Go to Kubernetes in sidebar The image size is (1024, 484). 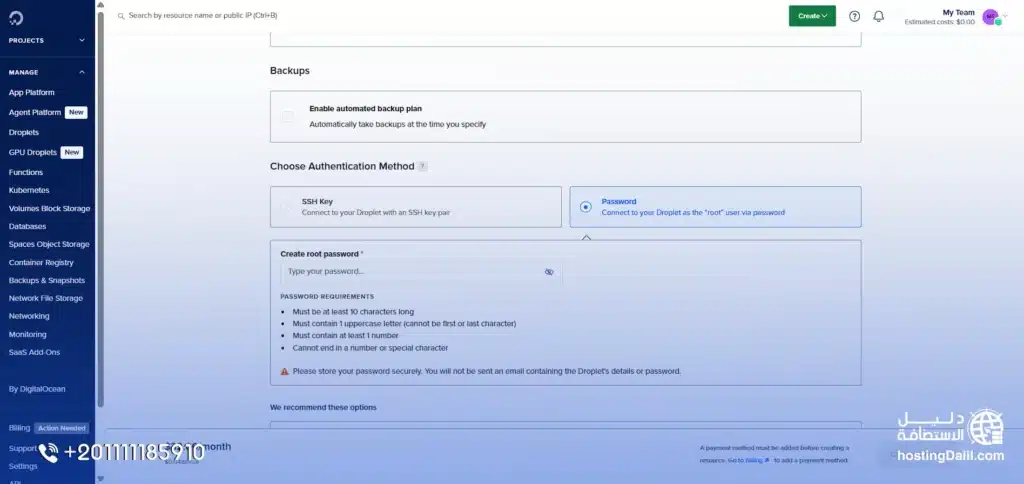(29, 190)
